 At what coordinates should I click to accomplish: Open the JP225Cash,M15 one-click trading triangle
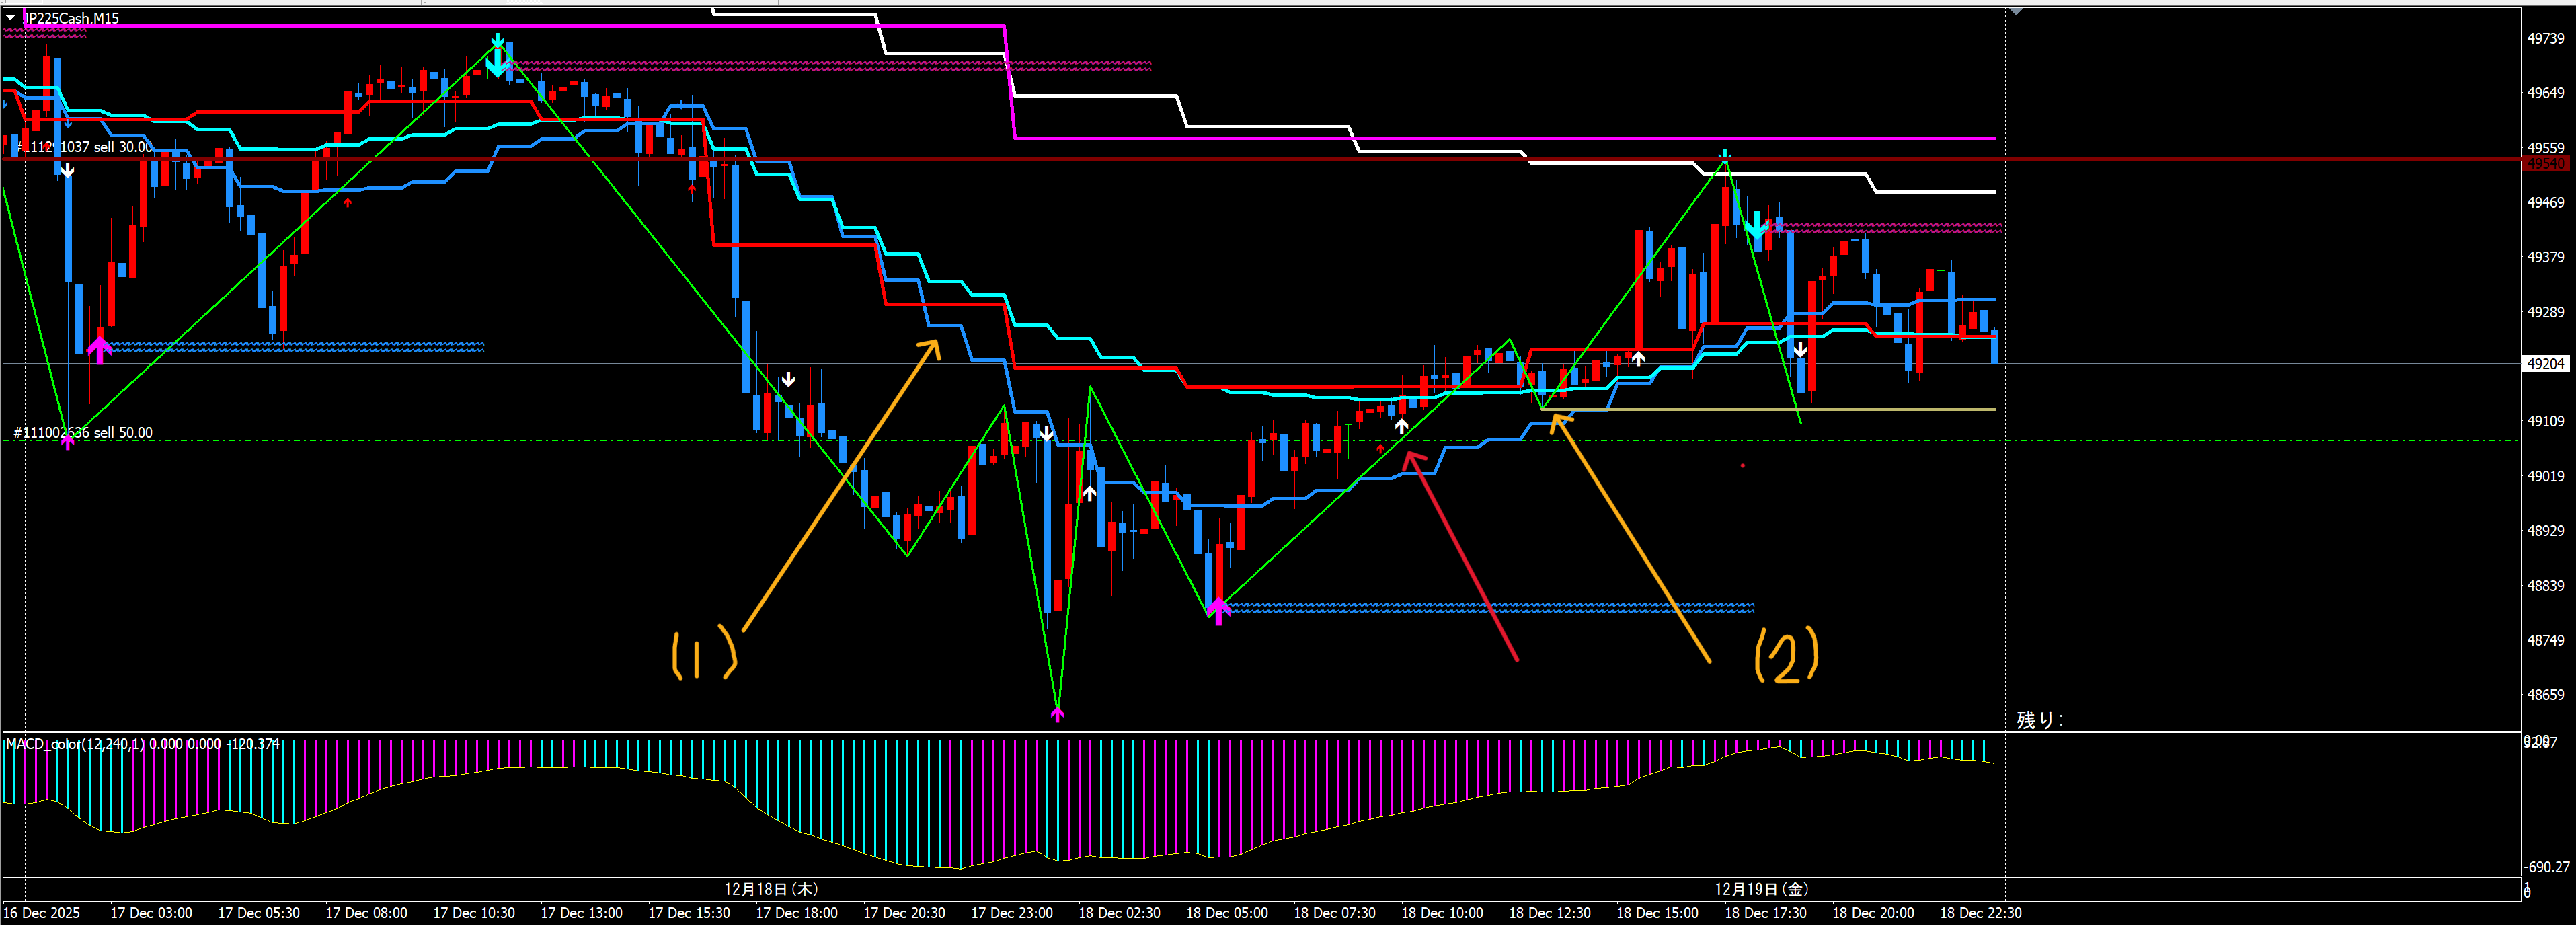tap(11, 17)
